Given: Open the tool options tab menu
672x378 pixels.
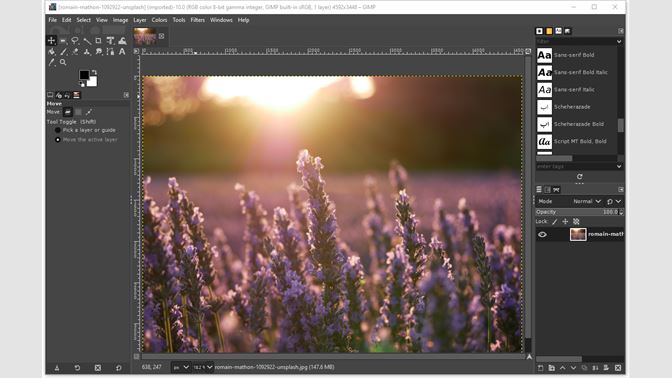Looking at the screenshot, I should [126, 95].
